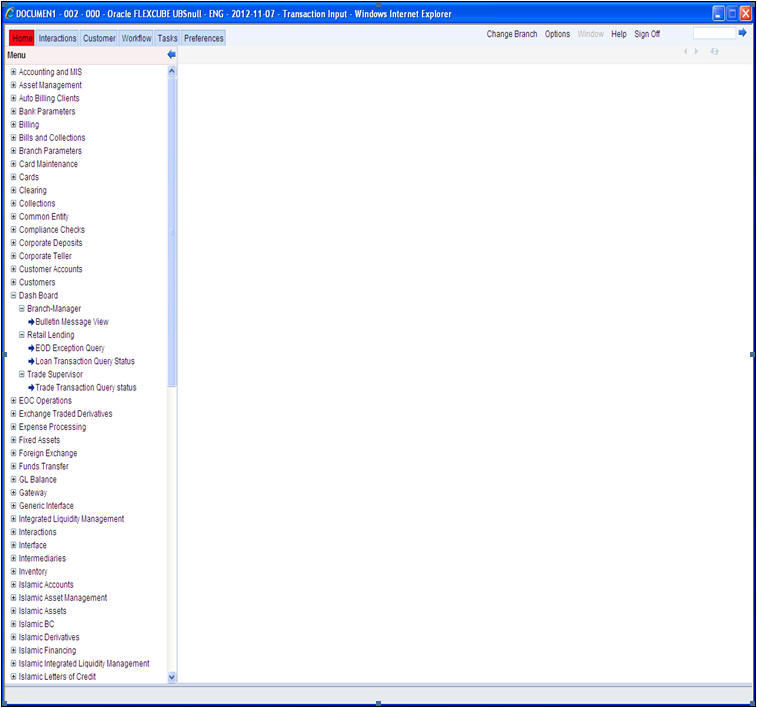This screenshot has height=708, width=757.
Task: Expand the Islamic Accounts node
Action: click(14, 584)
